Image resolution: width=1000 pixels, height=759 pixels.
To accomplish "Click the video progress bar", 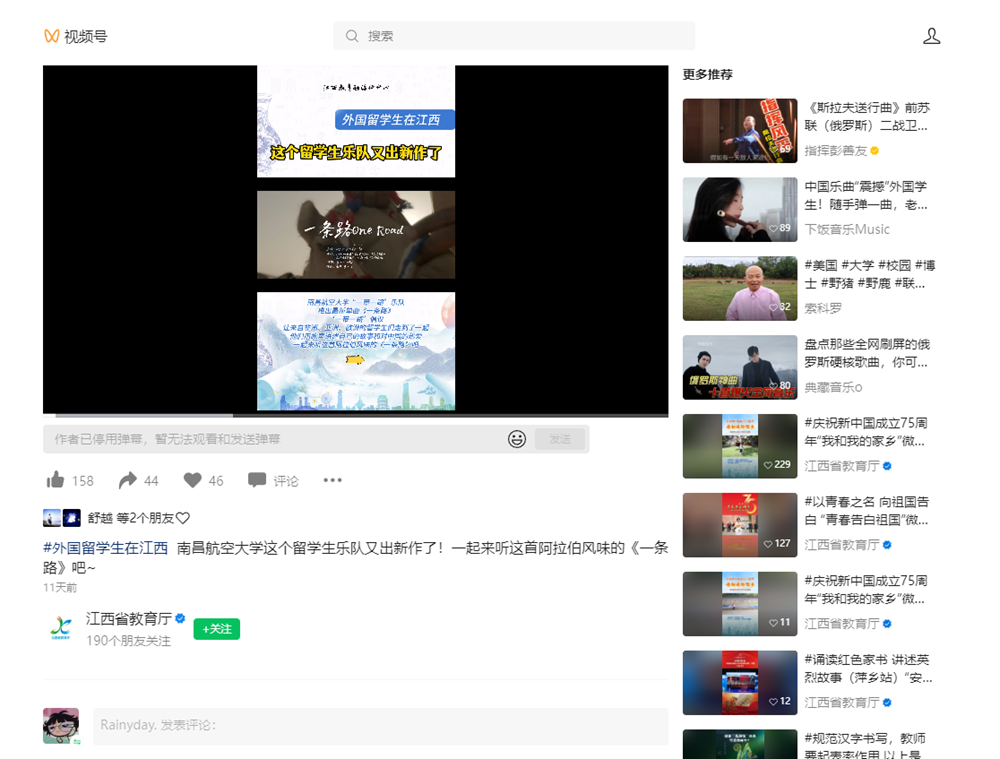I will pos(355,414).
